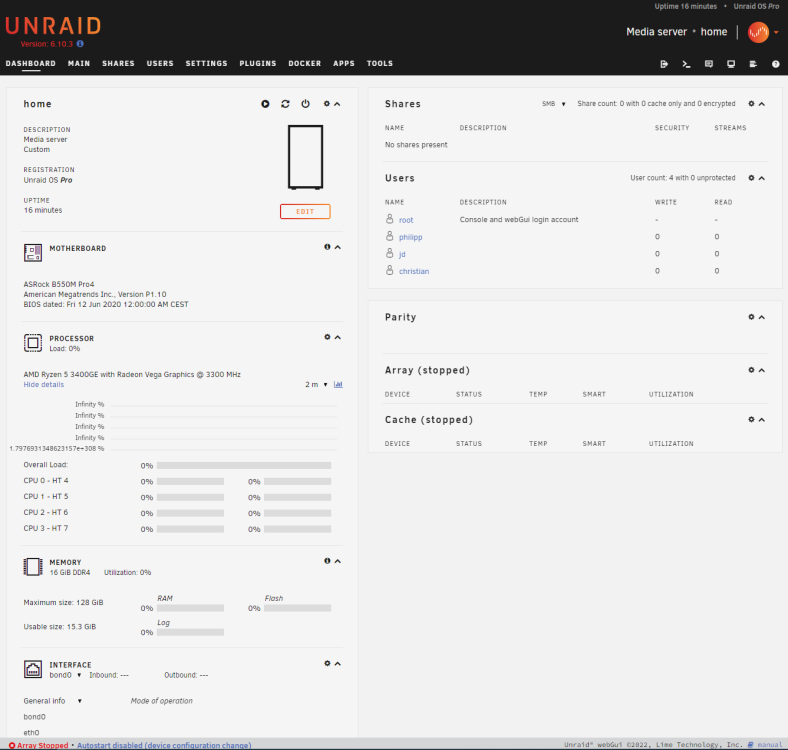Screen dimensions: 788x750
Task: Click the Array Stopped status text
Action: click(x=42, y=745)
